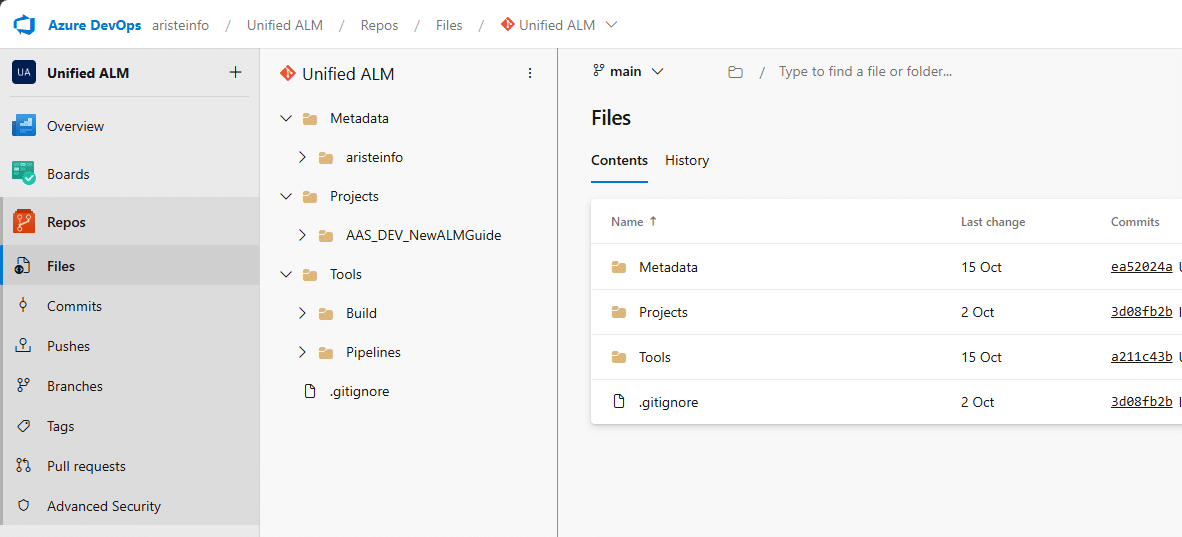Open the Projects folder in files table
This screenshot has width=1182, height=537.
point(663,312)
